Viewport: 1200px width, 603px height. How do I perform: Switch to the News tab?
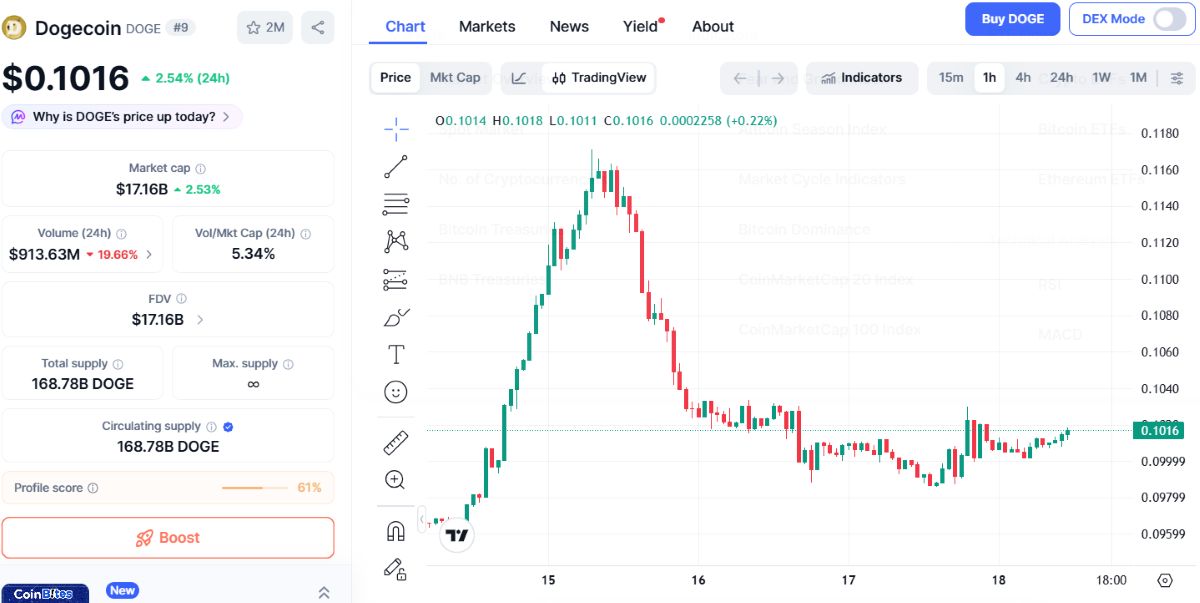tap(569, 27)
